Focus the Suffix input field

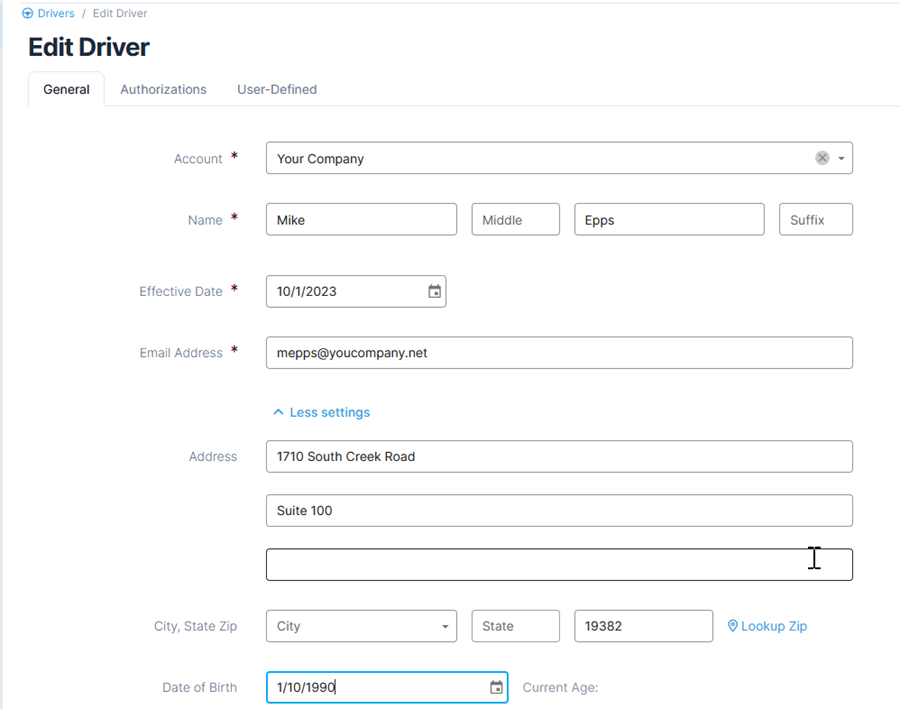coord(816,219)
